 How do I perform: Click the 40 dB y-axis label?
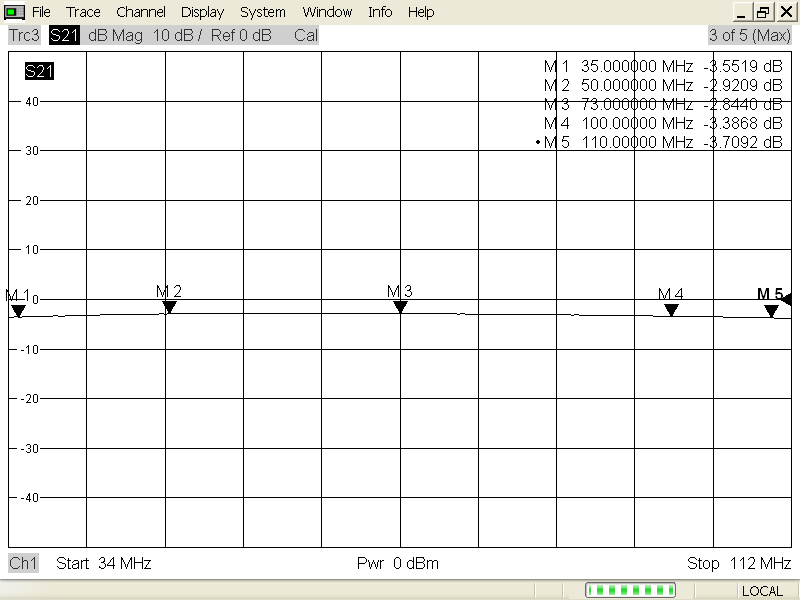(x=32, y=102)
